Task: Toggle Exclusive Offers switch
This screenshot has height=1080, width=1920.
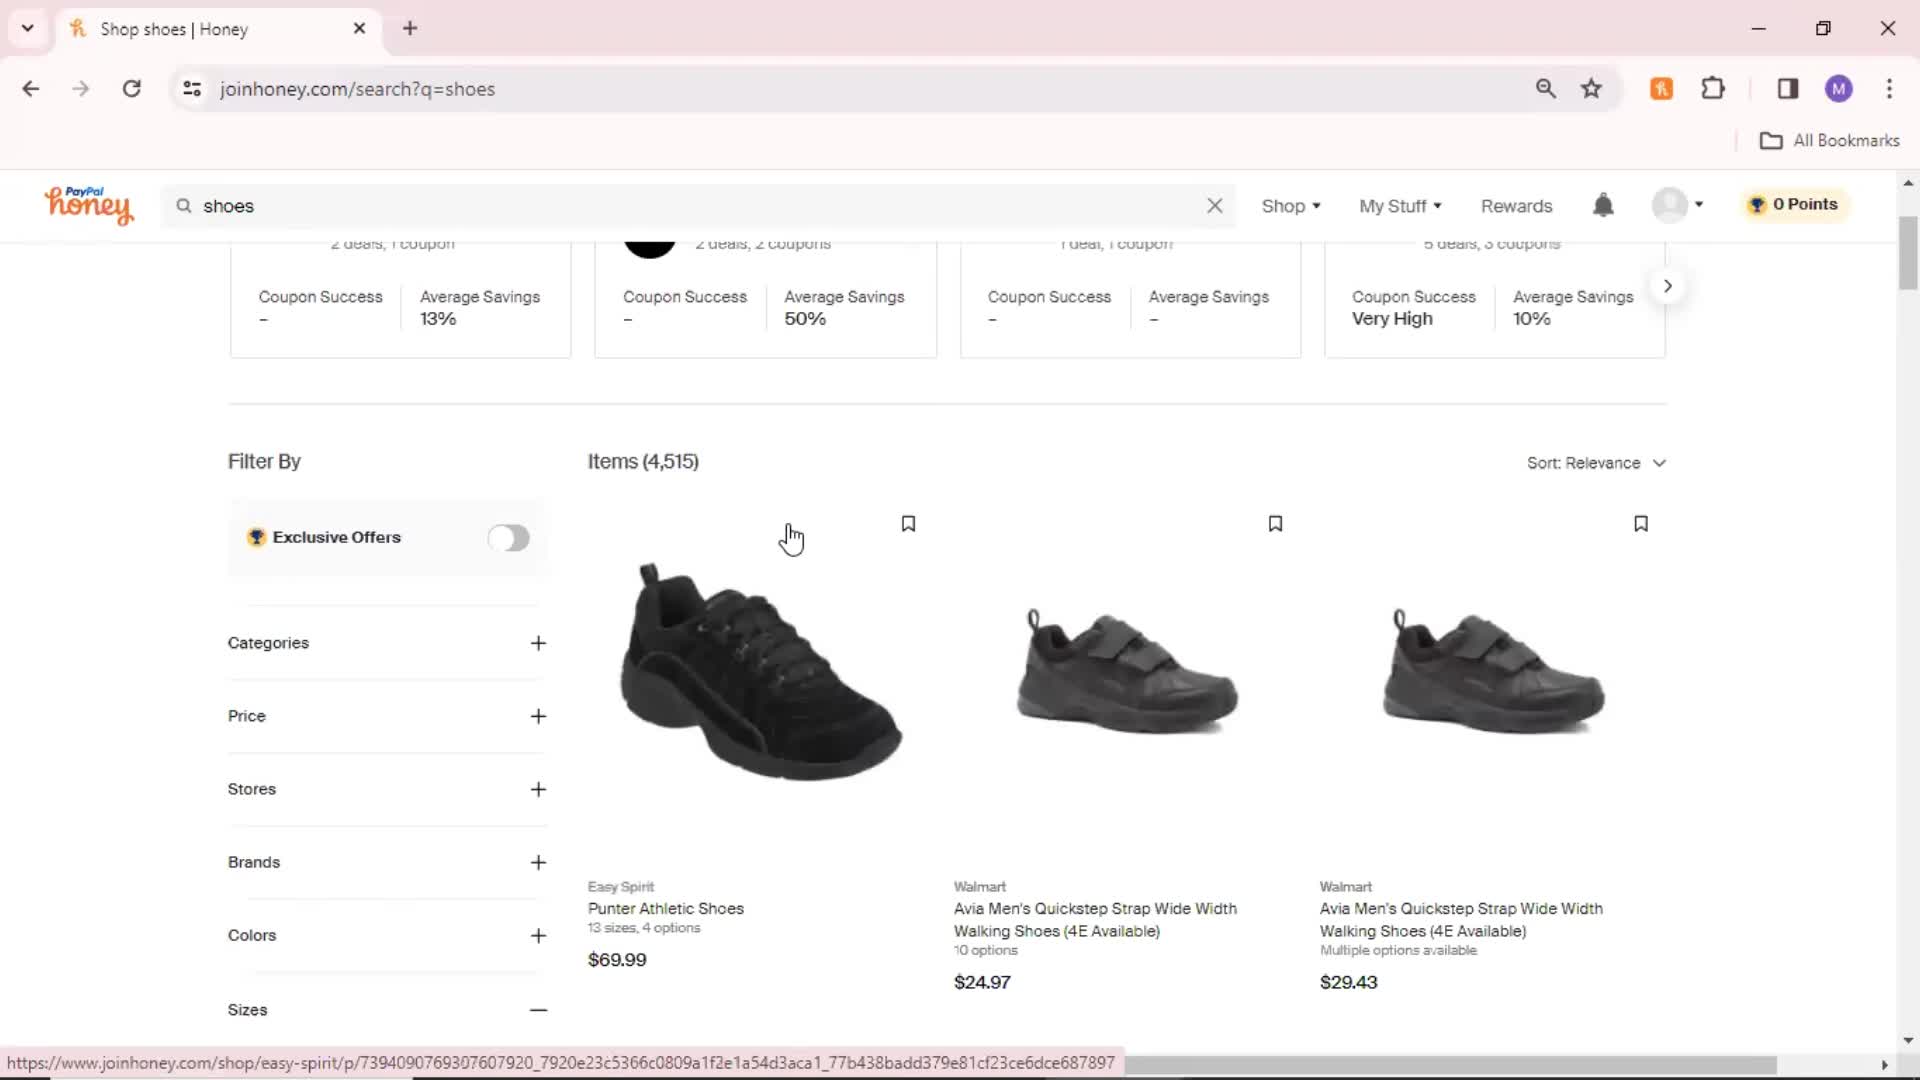Action: click(x=508, y=538)
